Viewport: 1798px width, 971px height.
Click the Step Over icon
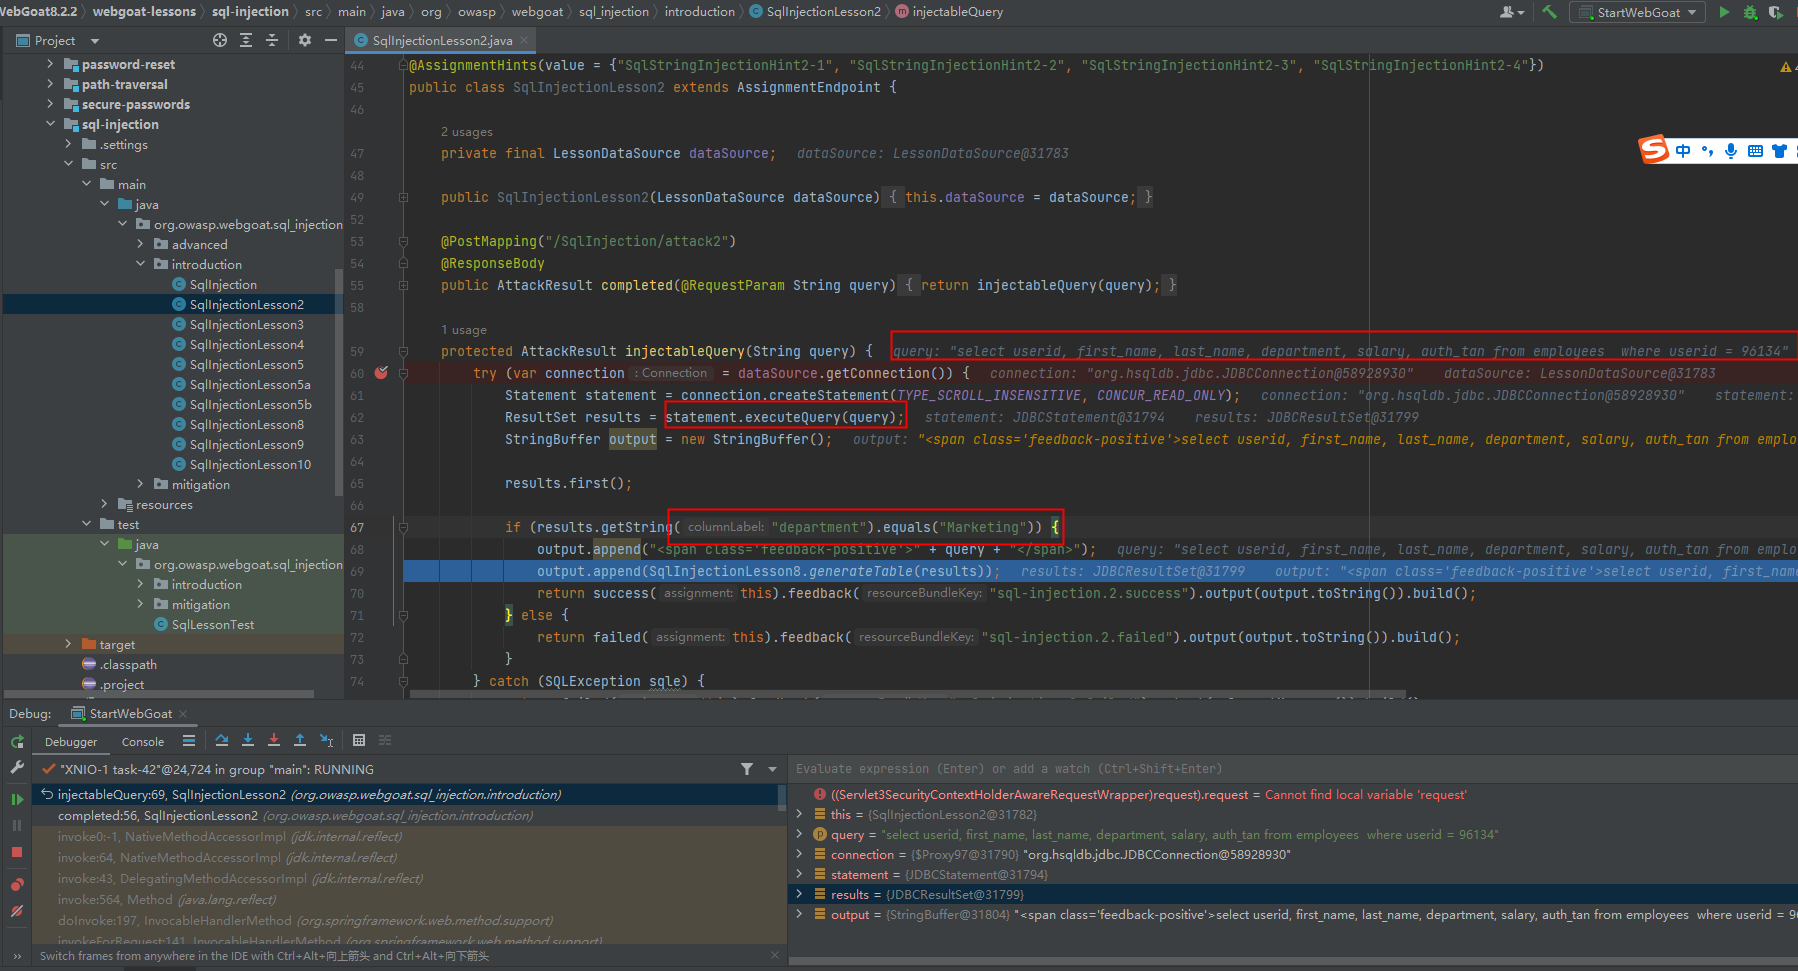[x=222, y=740]
